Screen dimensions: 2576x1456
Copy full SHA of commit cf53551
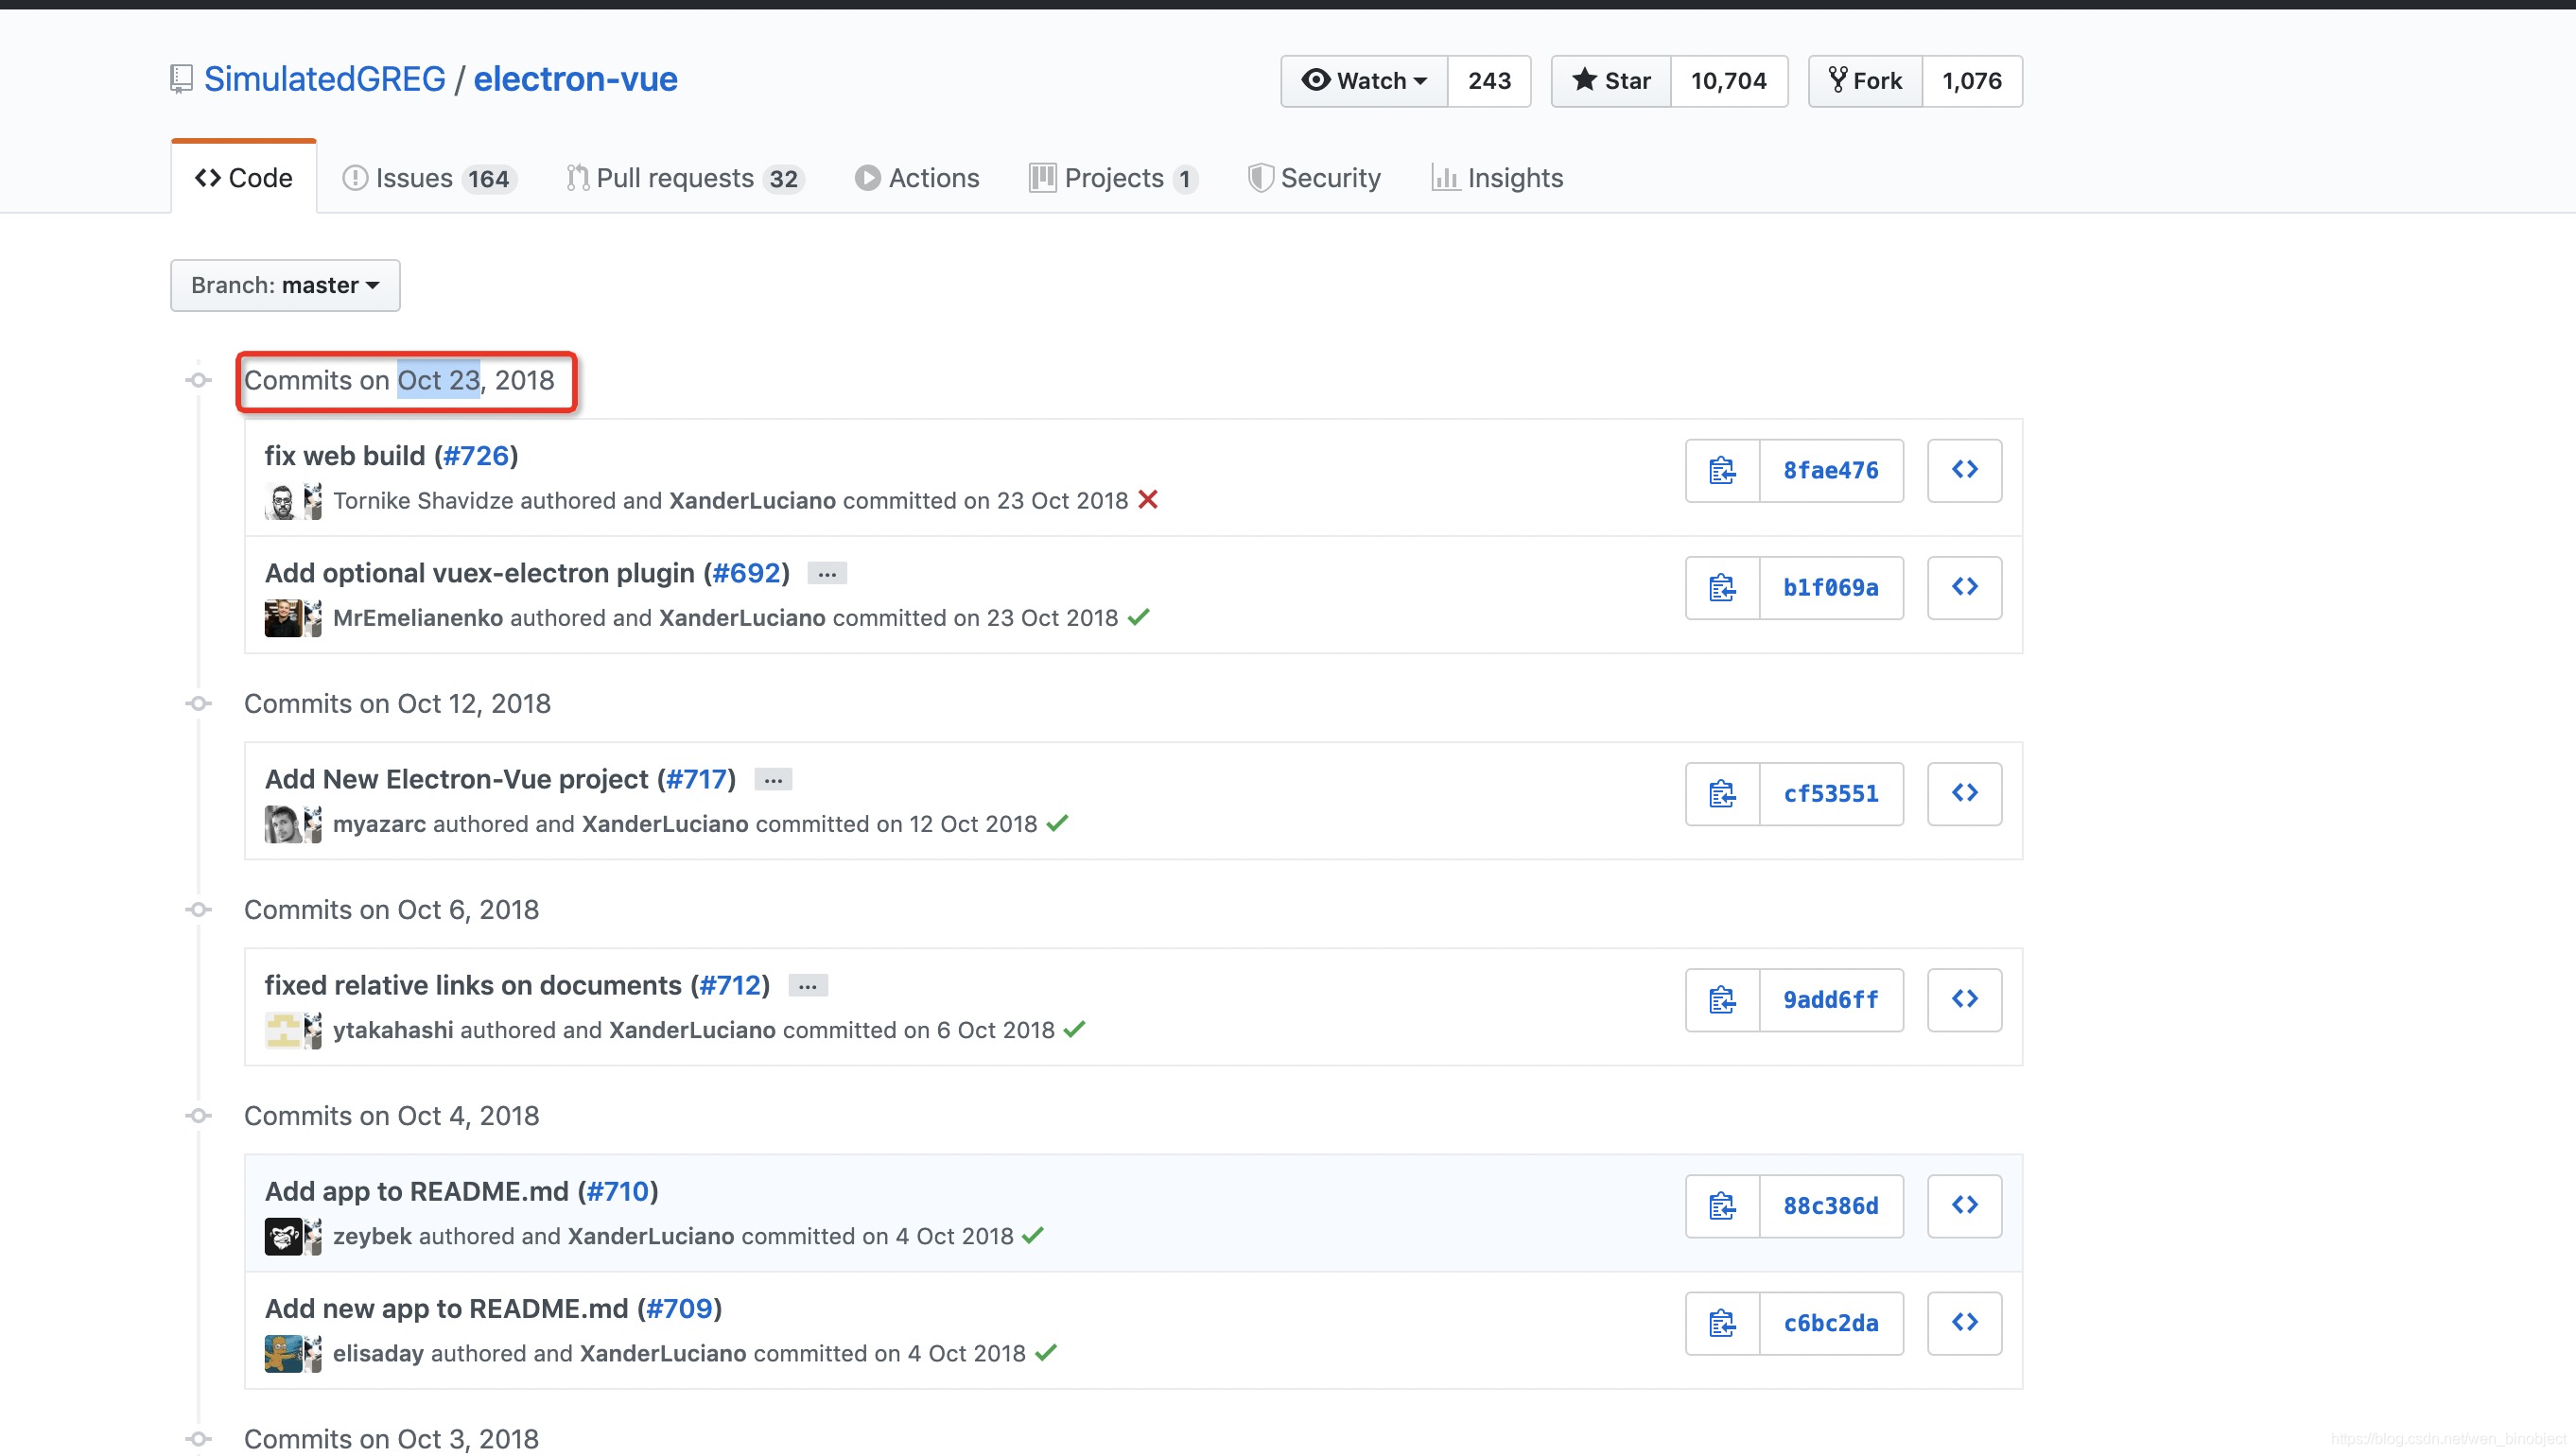pyautogui.click(x=1721, y=794)
